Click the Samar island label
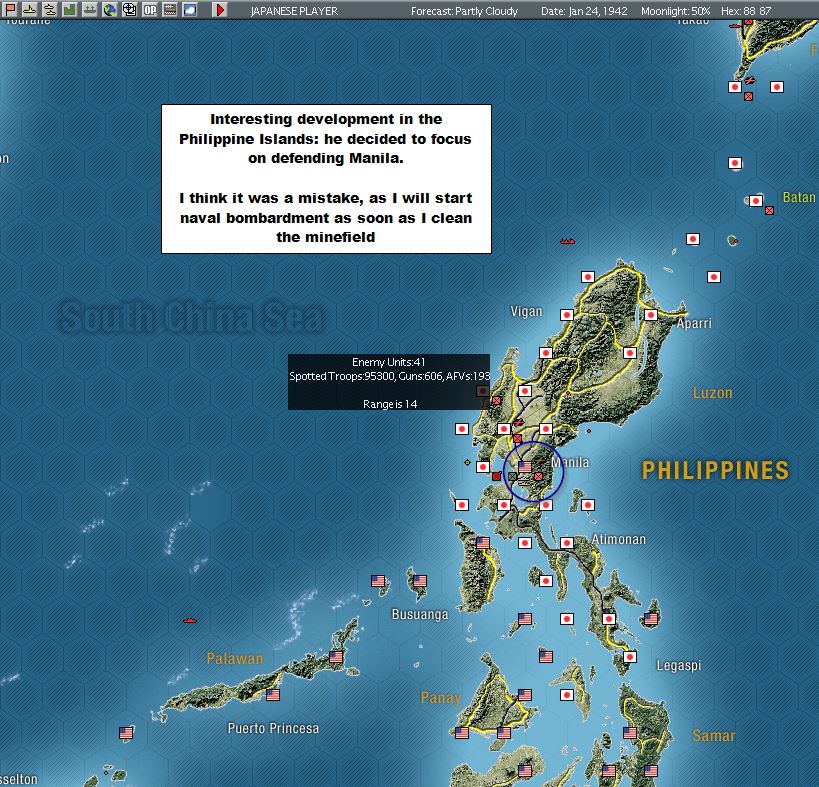819x787 pixels. [x=713, y=736]
